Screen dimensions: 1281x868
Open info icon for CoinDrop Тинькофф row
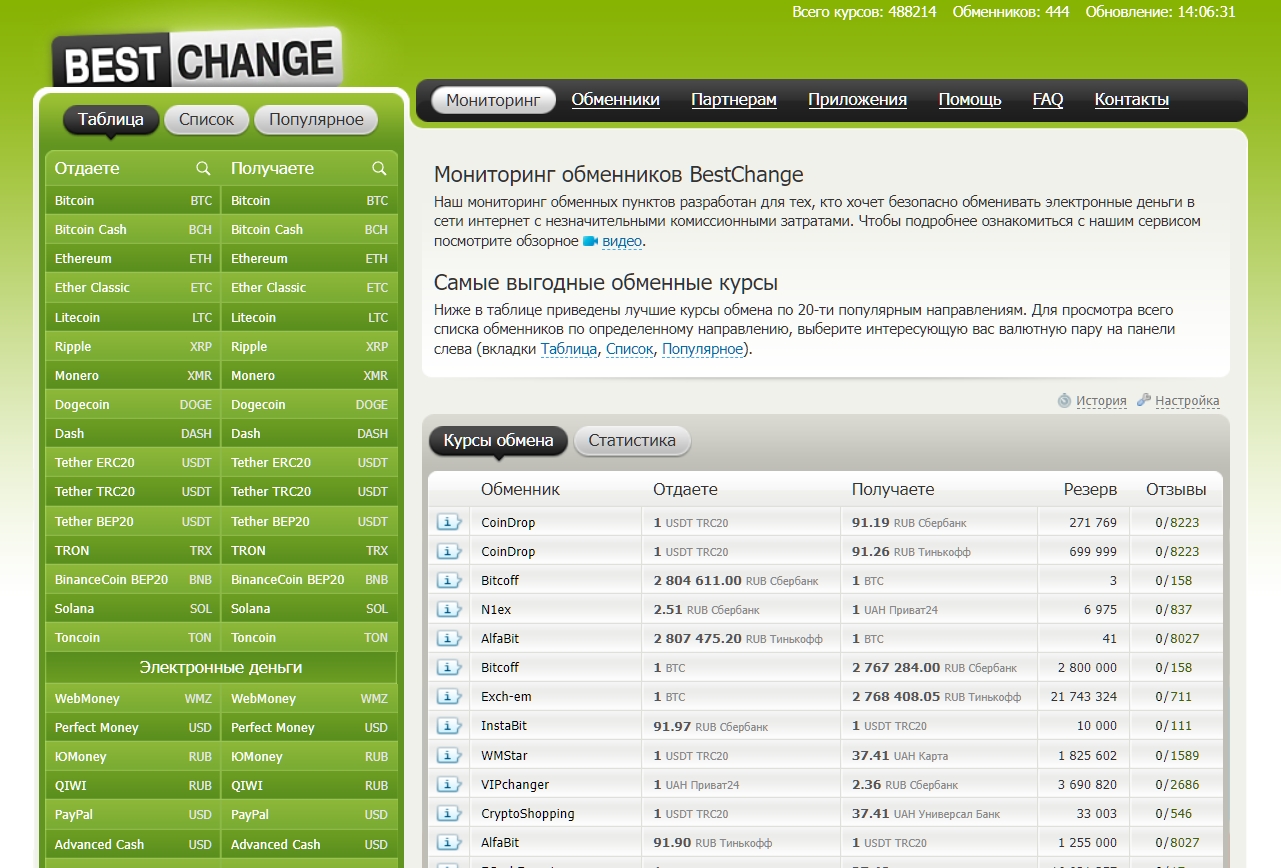tap(449, 551)
